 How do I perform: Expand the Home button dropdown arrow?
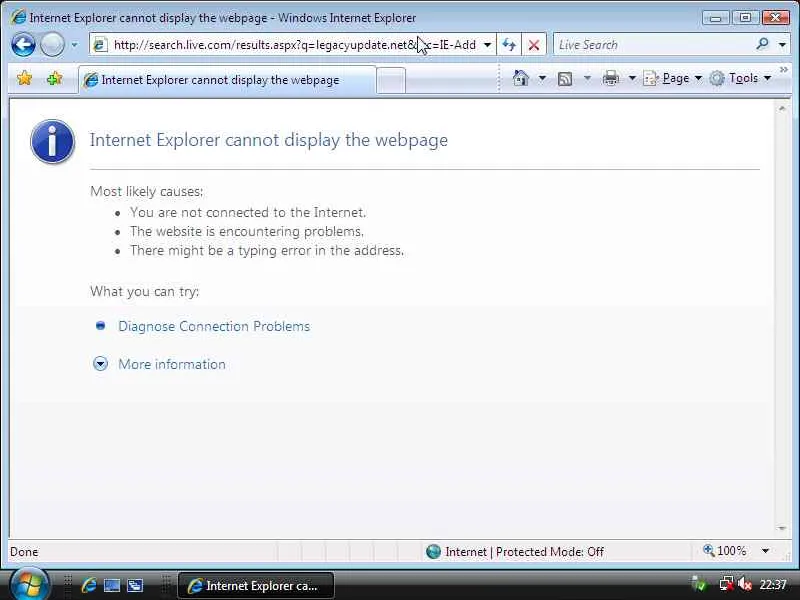[x=542, y=78]
